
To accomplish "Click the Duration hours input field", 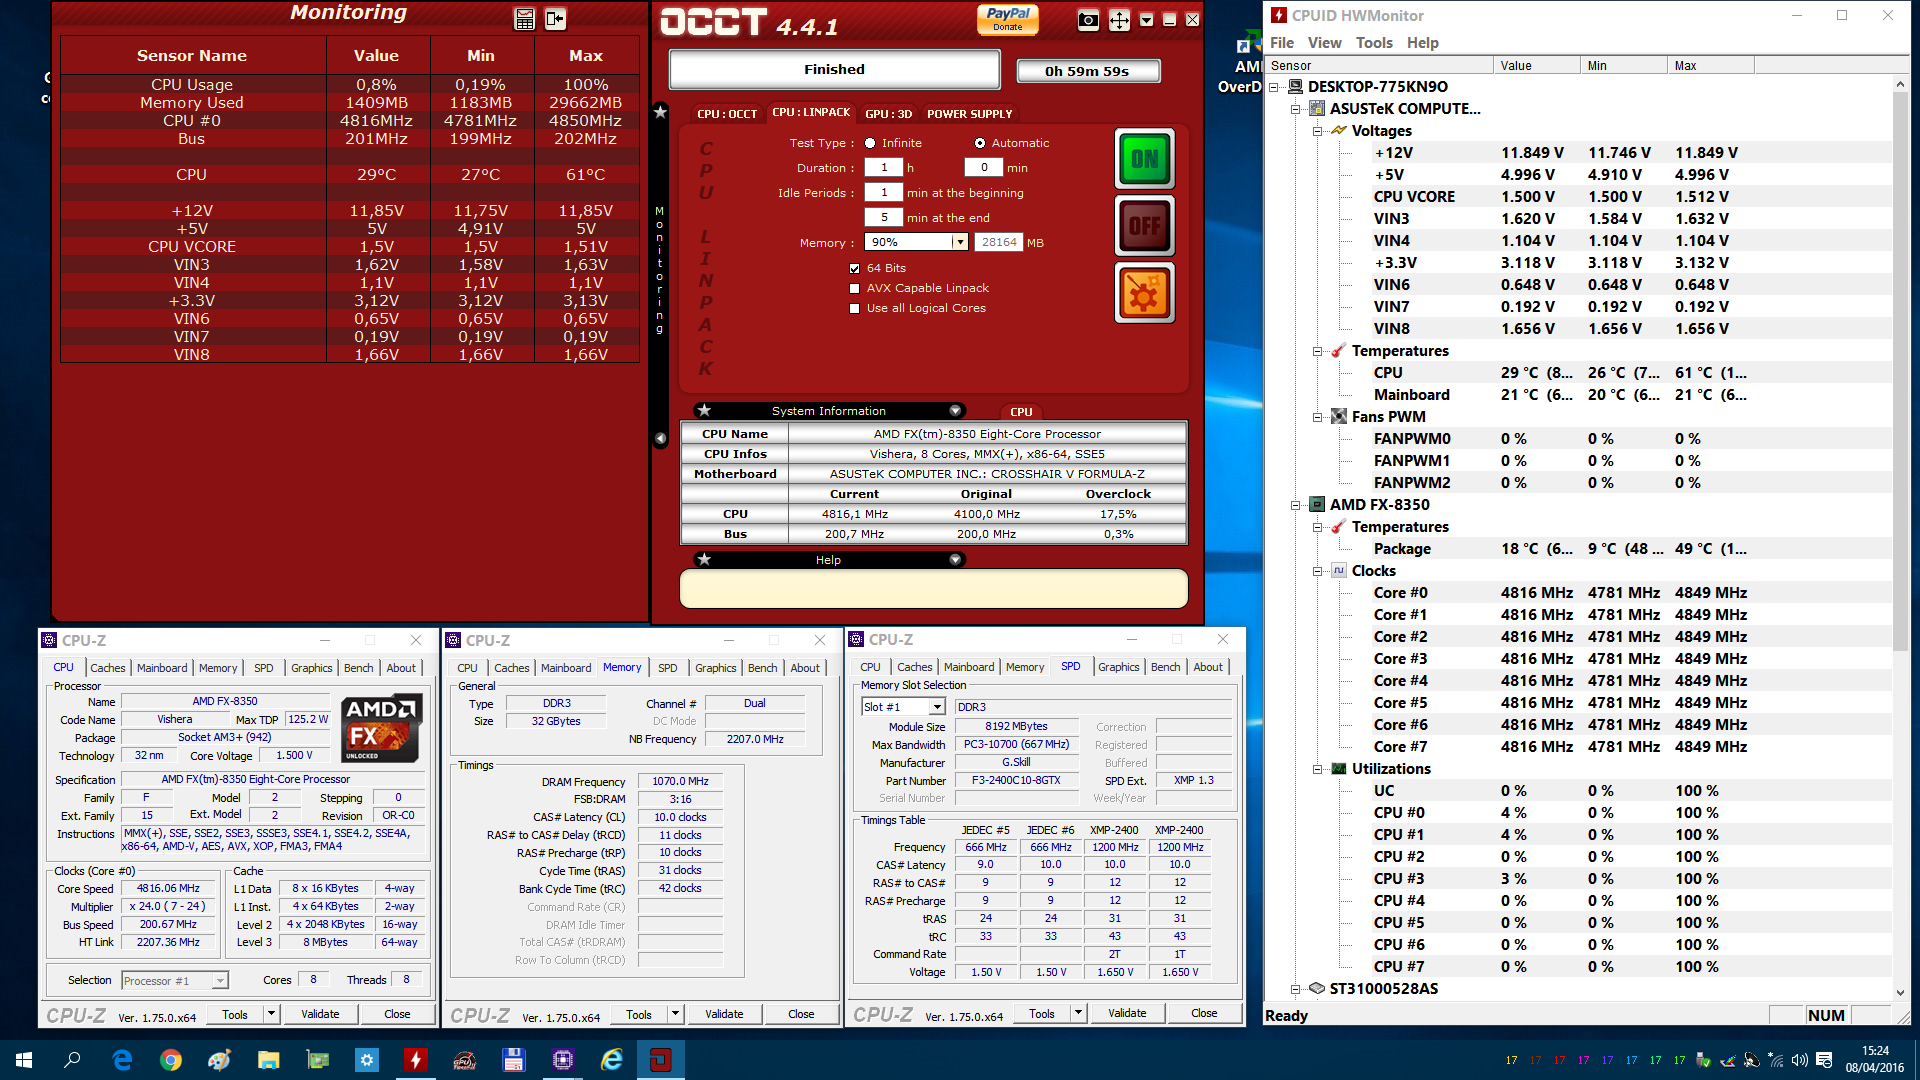I will tap(884, 167).
